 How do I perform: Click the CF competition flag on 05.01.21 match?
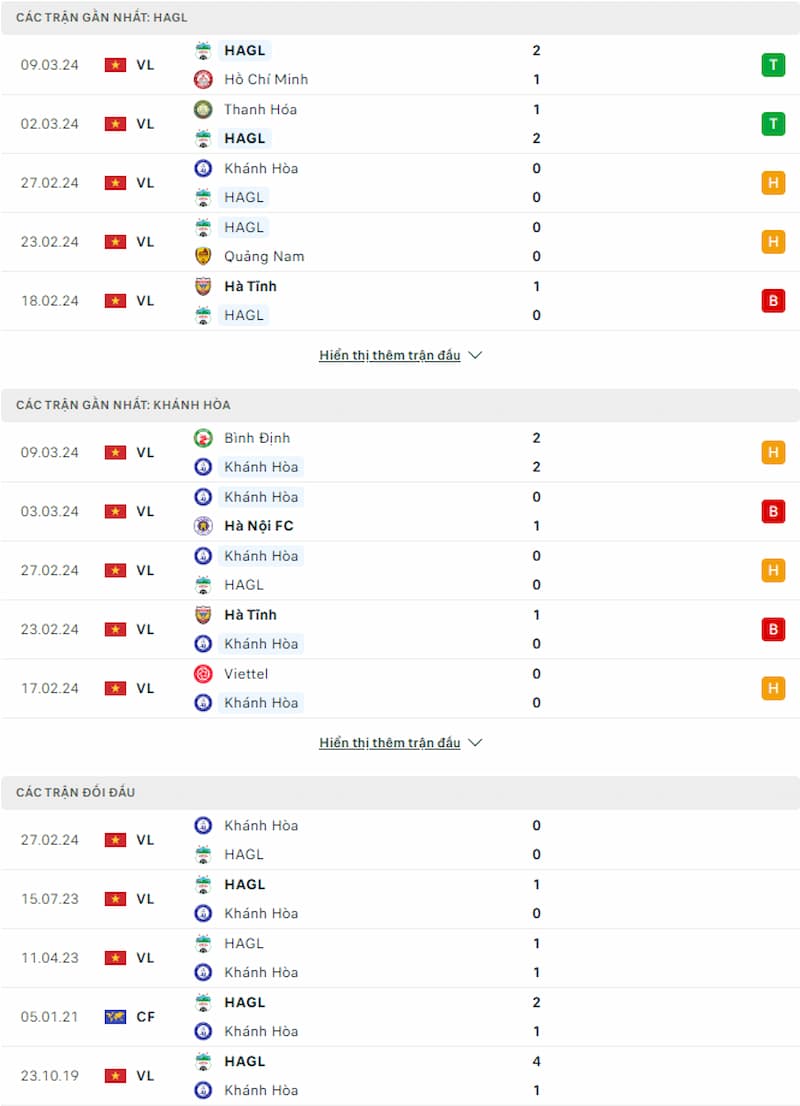click(x=115, y=1016)
